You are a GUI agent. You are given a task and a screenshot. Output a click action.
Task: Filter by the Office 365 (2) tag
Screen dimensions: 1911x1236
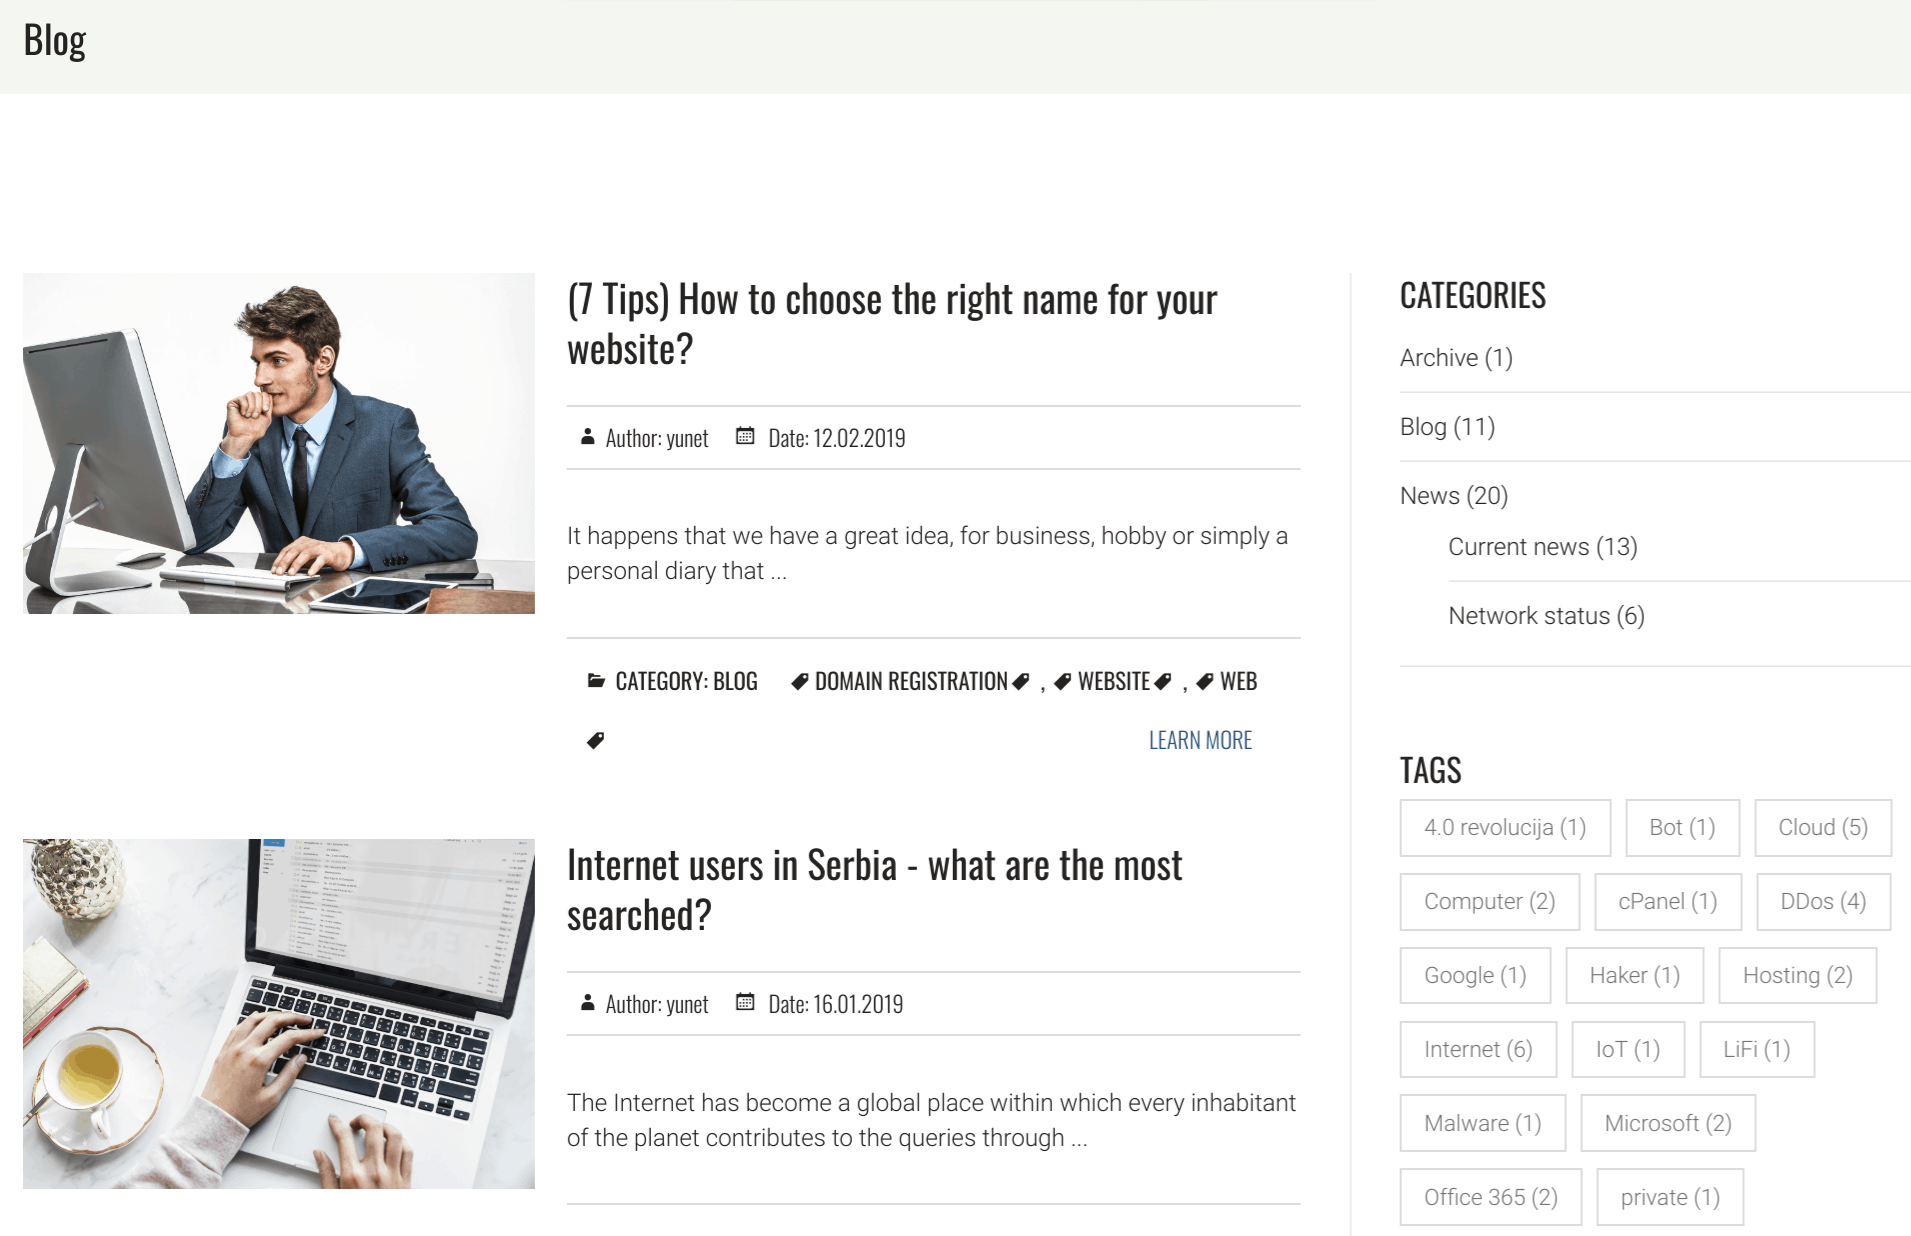(x=1491, y=1197)
